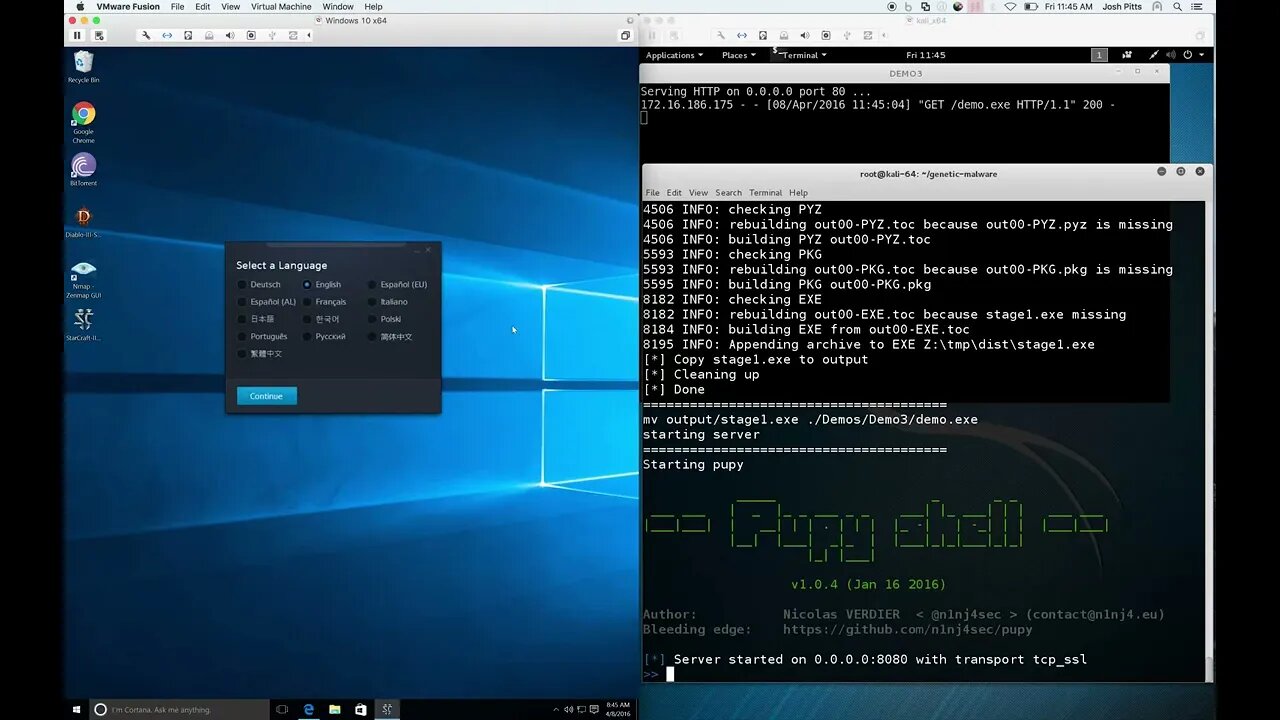The image size is (1280, 720).
Task: Select Português language option
Action: pos(263,336)
